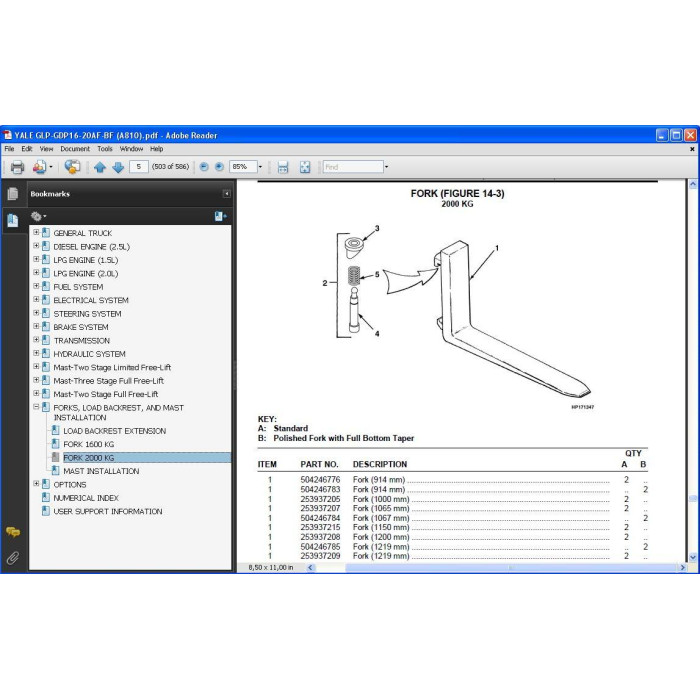Click the page size 8,50 x 11,00 in
Image resolution: width=700 pixels, height=700 pixels.
tap(271, 567)
